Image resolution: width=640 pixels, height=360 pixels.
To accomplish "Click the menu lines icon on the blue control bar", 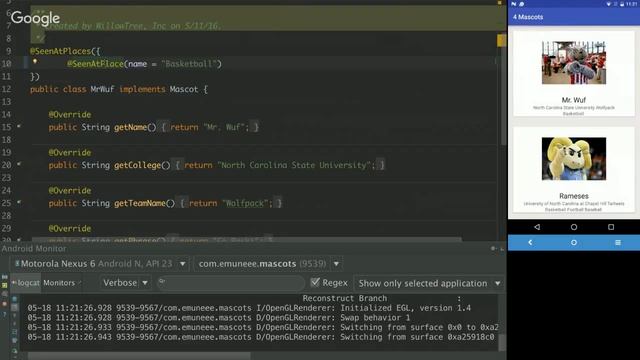I will 618,242.
